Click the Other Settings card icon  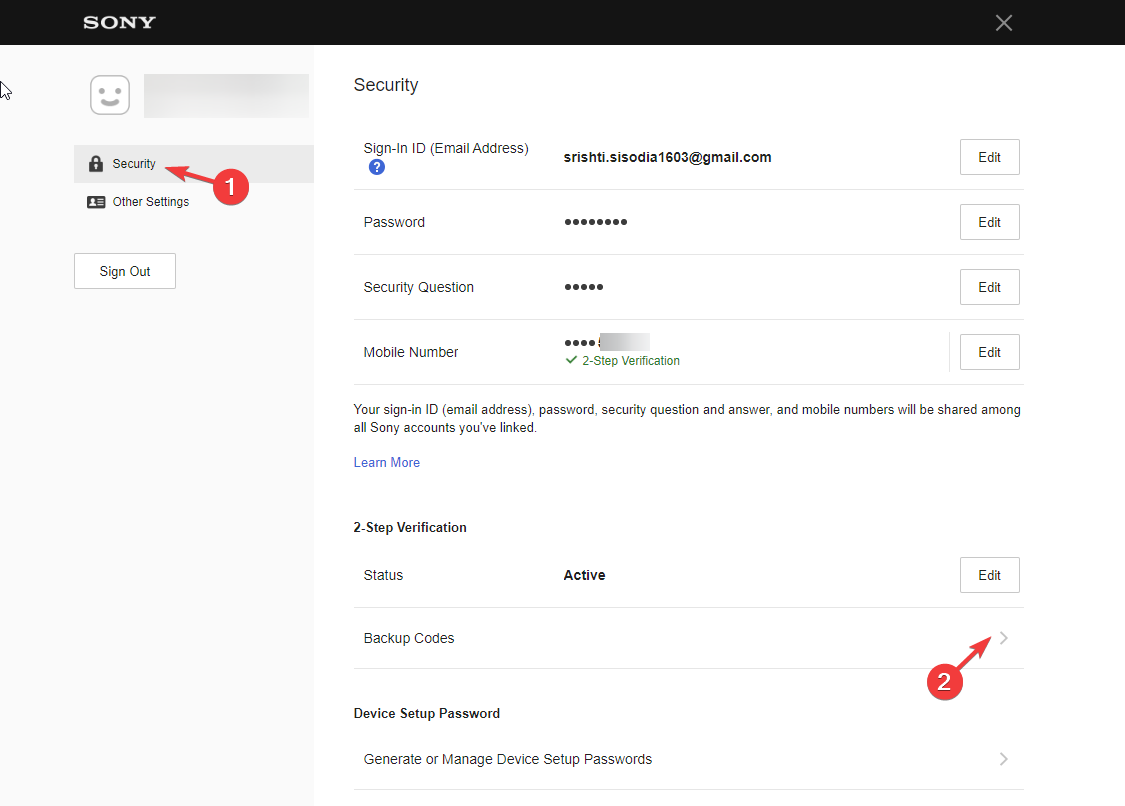point(96,202)
